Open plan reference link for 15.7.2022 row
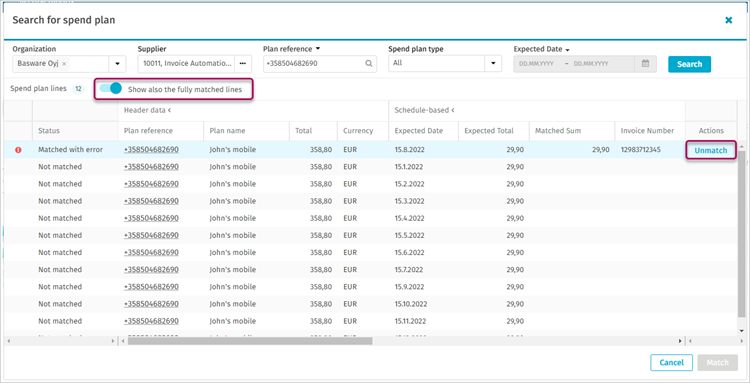The width and height of the screenshot is (750, 383). (x=151, y=270)
